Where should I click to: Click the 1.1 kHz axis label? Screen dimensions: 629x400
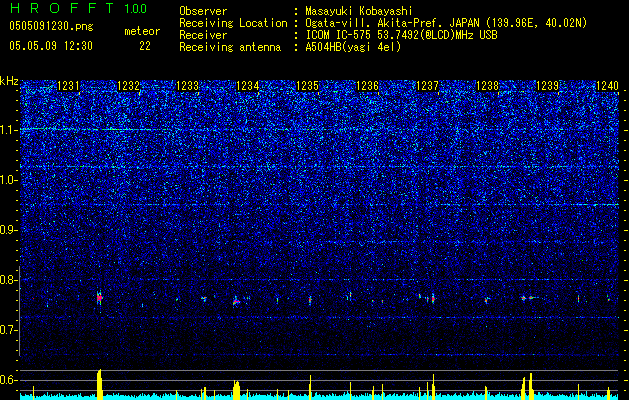click(9, 130)
